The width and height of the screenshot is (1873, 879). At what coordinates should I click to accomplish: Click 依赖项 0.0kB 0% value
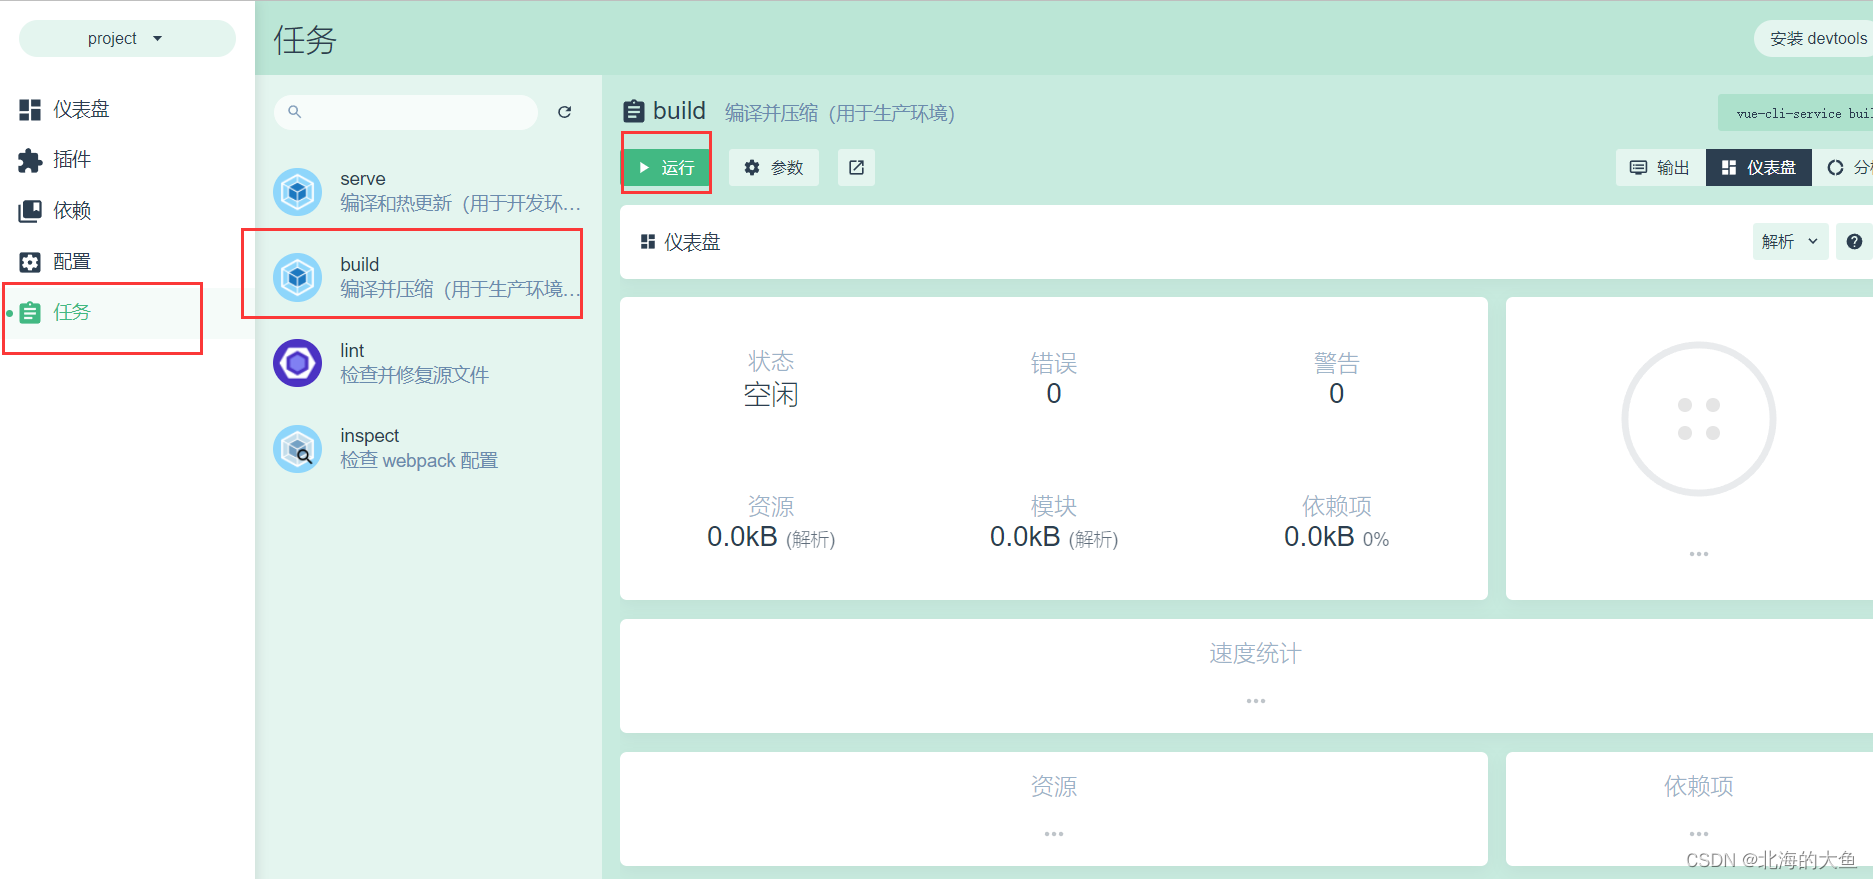[x=1336, y=537]
